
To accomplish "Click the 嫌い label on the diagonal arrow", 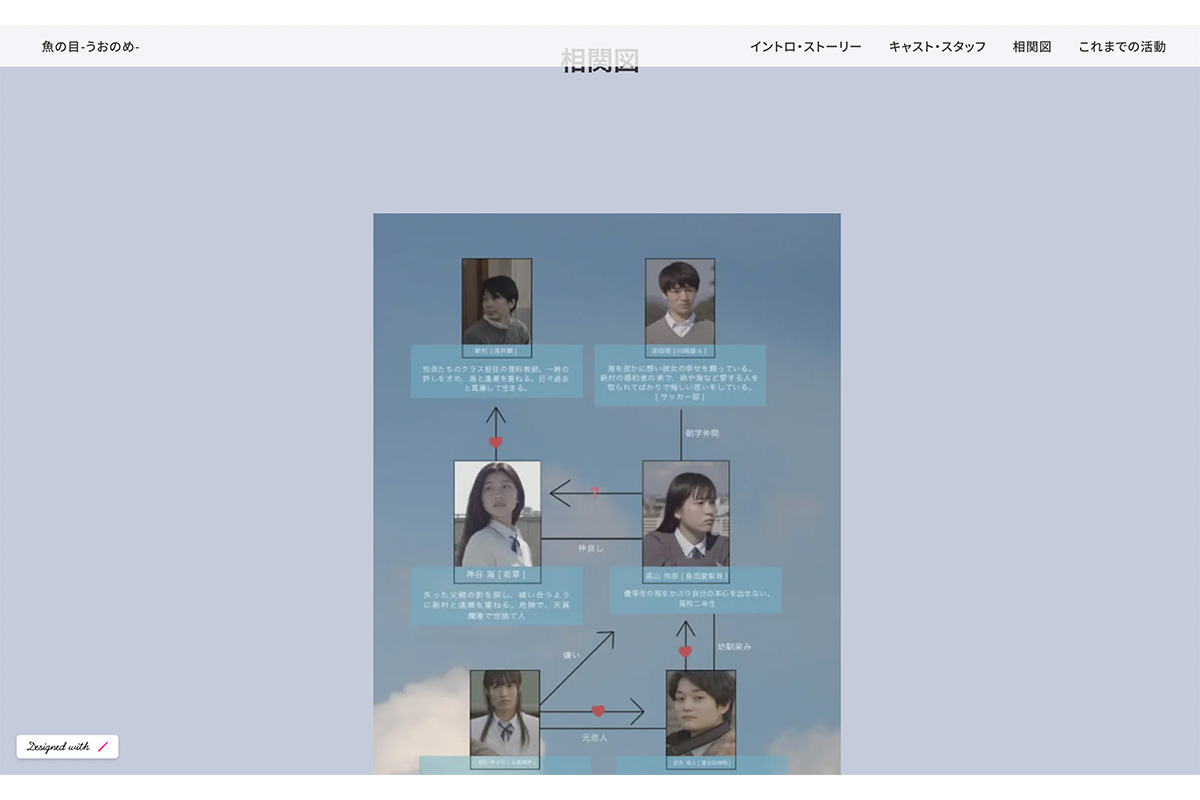I will [x=571, y=655].
